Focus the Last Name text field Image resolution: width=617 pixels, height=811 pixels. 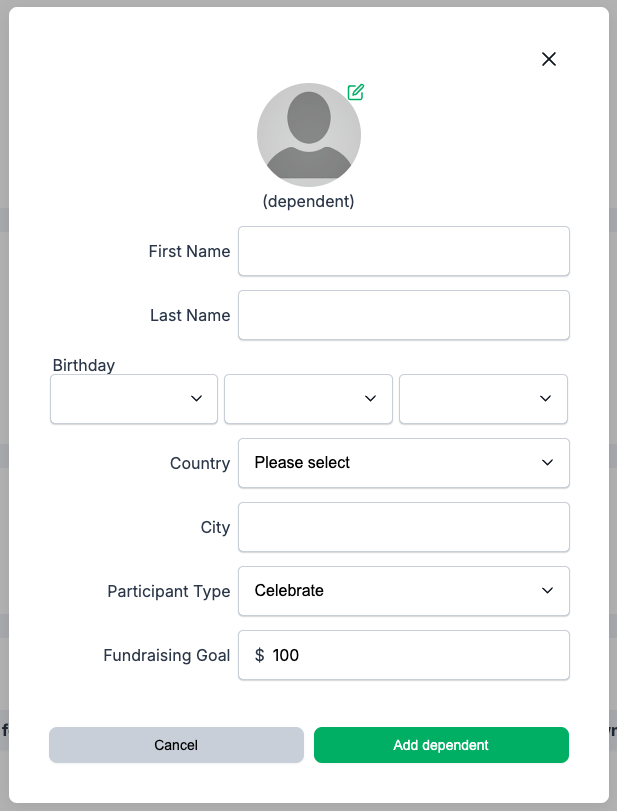pos(403,315)
